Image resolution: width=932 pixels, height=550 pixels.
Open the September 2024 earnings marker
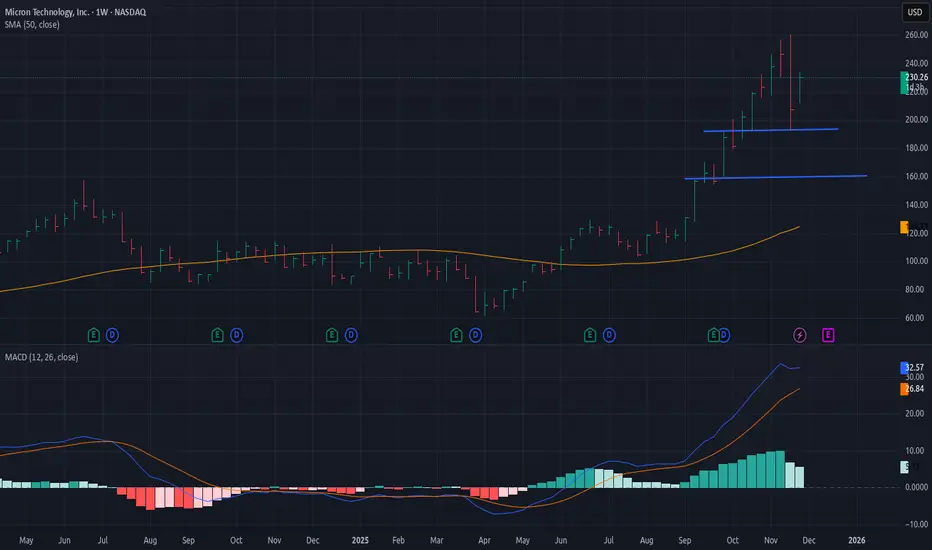tap(218, 335)
